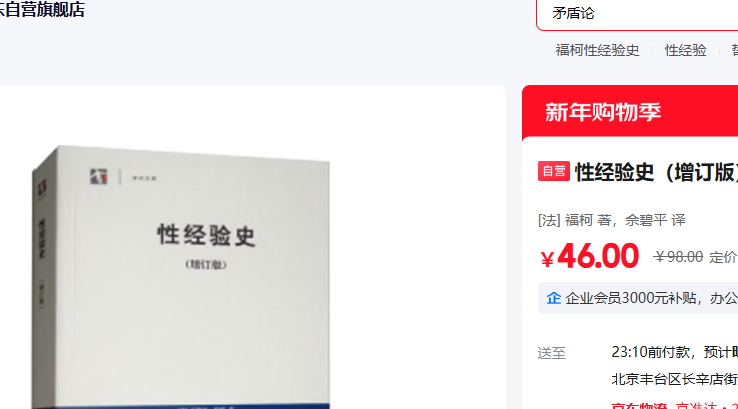Click the red 自营 badge icon

[x=554, y=171]
